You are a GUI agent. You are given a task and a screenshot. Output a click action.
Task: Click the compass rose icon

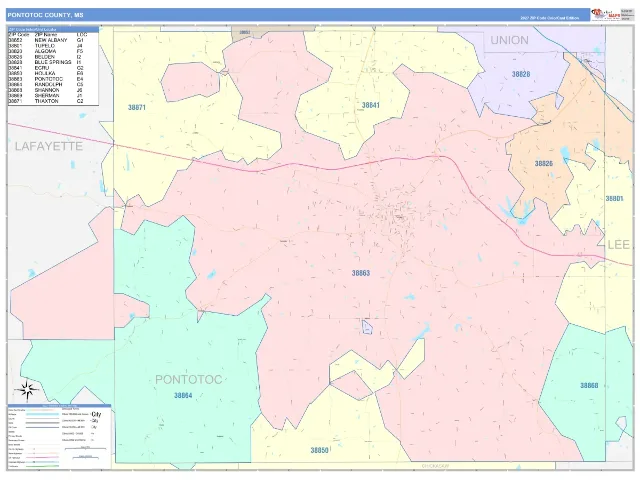pyautogui.click(x=27, y=390)
